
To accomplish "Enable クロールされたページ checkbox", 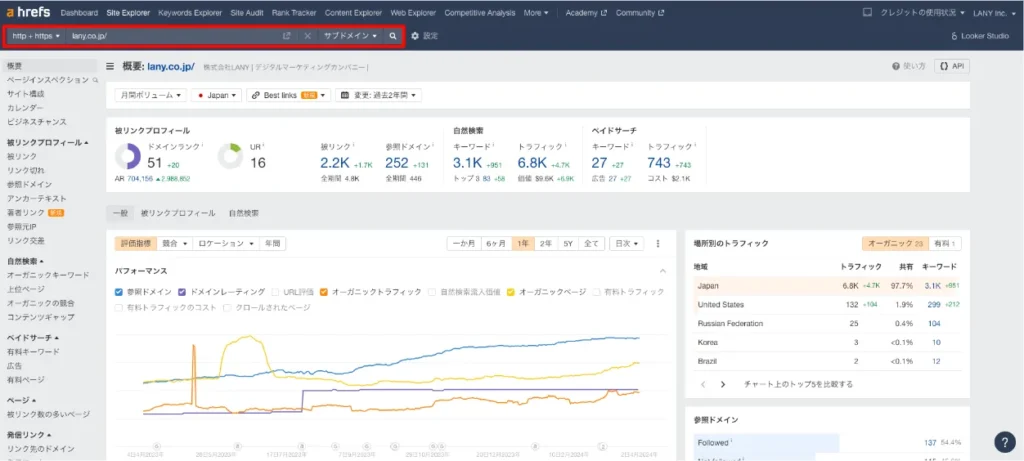I will (227, 307).
